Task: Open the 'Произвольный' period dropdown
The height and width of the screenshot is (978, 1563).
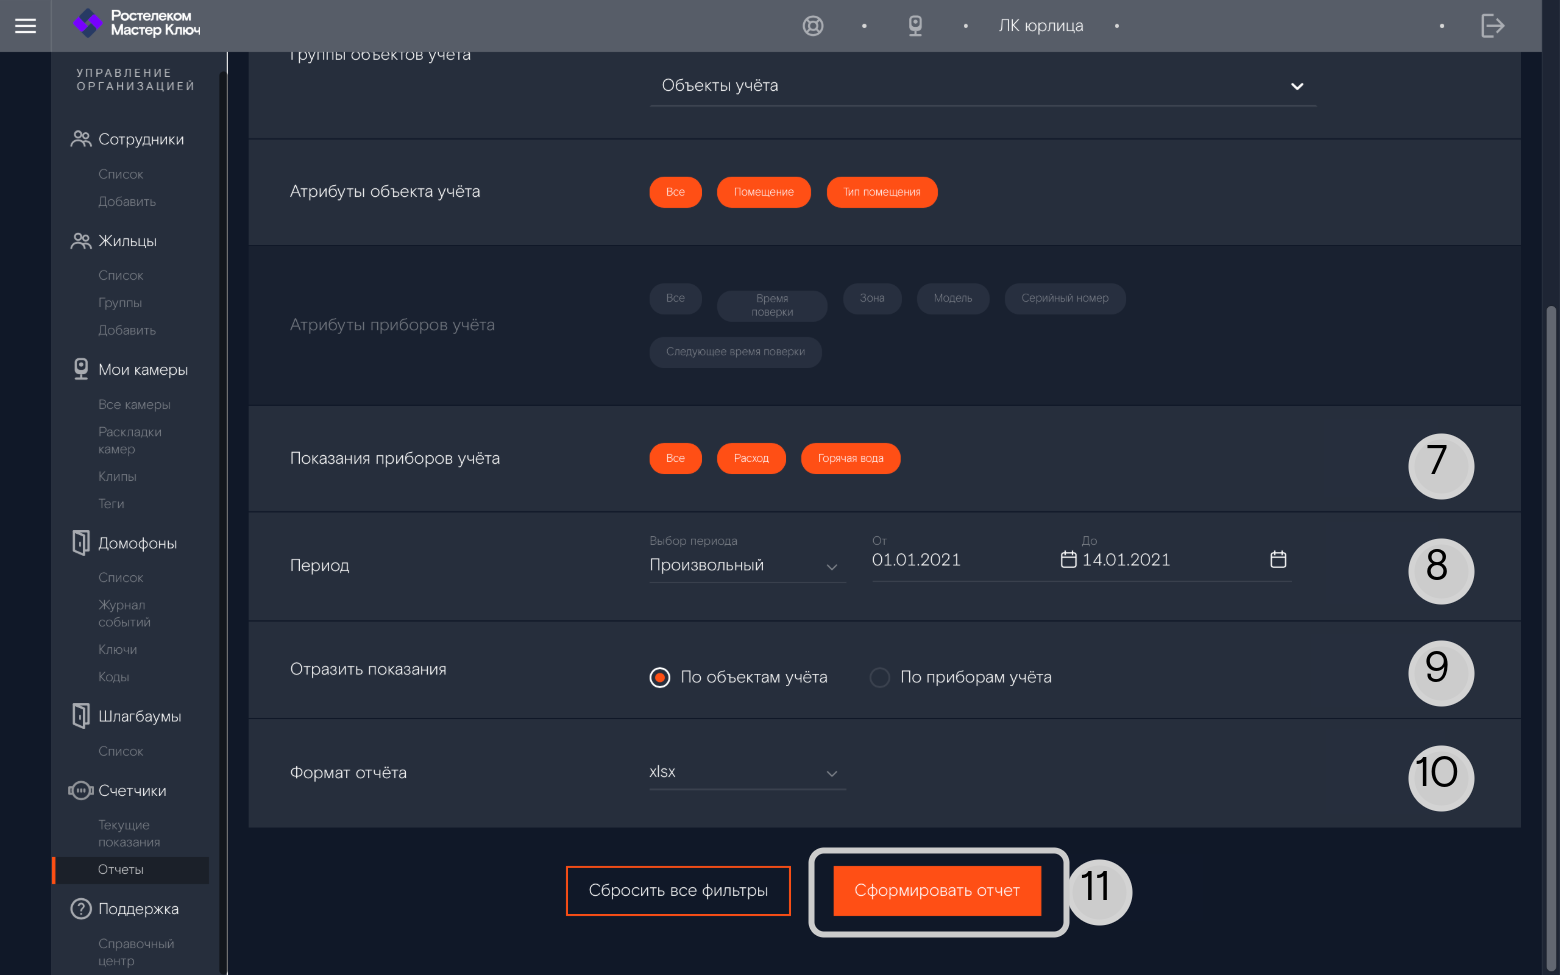Action: pos(746,566)
